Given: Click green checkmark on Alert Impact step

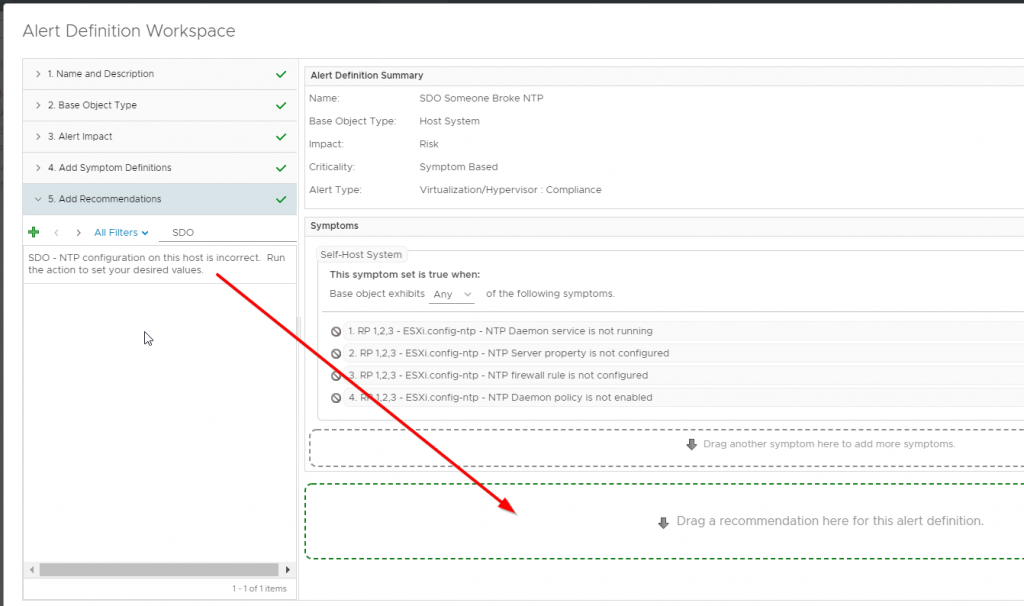Looking at the screenshot, I should pos(281,137).
